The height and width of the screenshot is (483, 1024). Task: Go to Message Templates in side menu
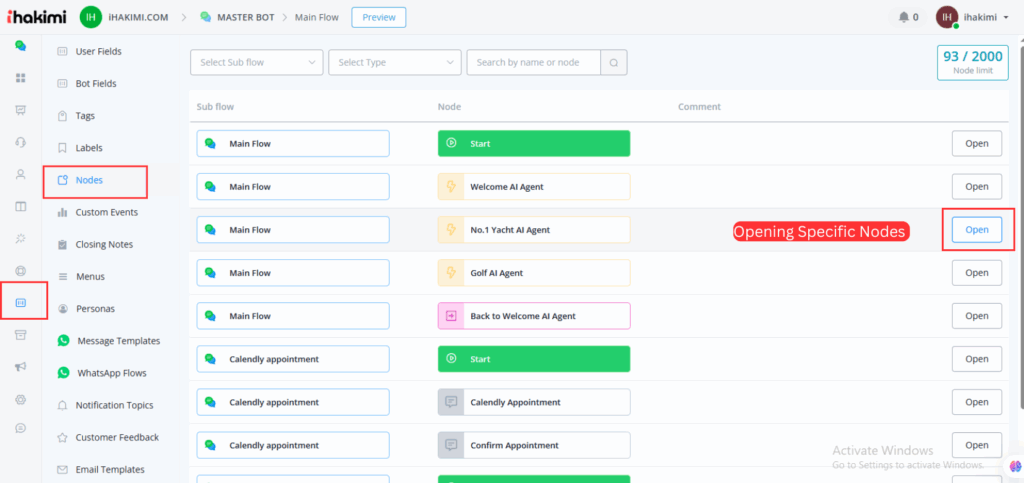[118, 341]
